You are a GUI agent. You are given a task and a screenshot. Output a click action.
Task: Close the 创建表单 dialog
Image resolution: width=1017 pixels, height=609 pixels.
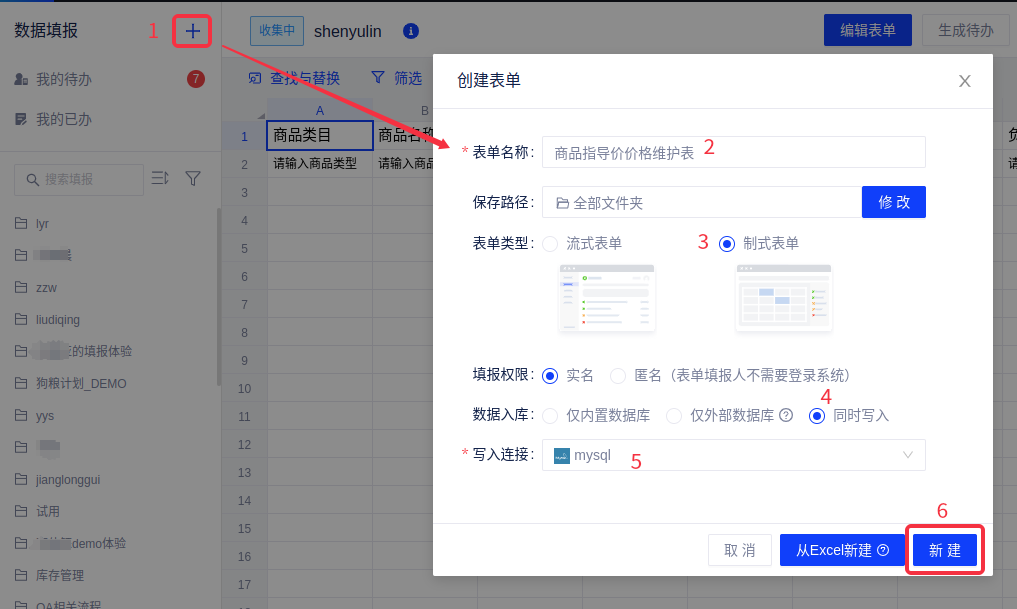[964, 81]
